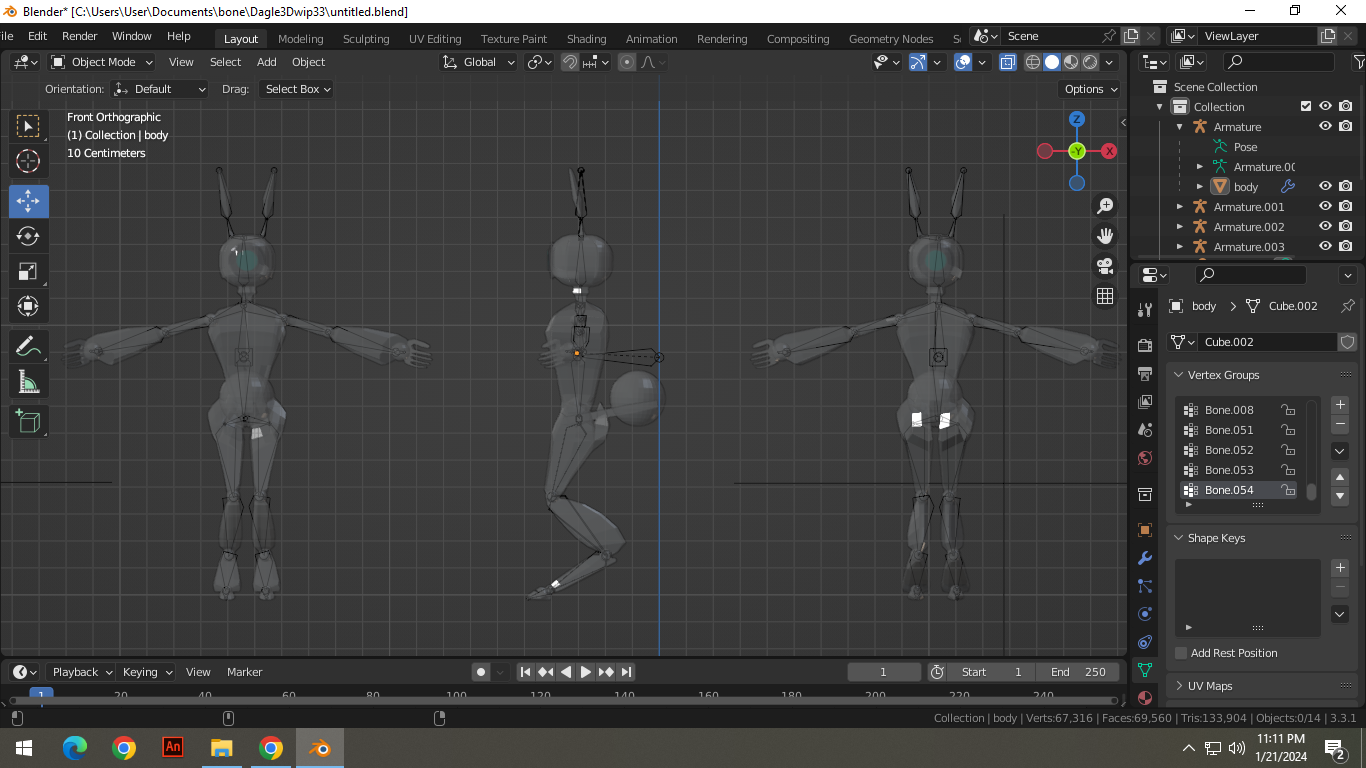The width and height of the screenshot is (1366, 768).
Task: Expand the Armature.001 item in the outliner
Action: click(x=1180, y=206)
